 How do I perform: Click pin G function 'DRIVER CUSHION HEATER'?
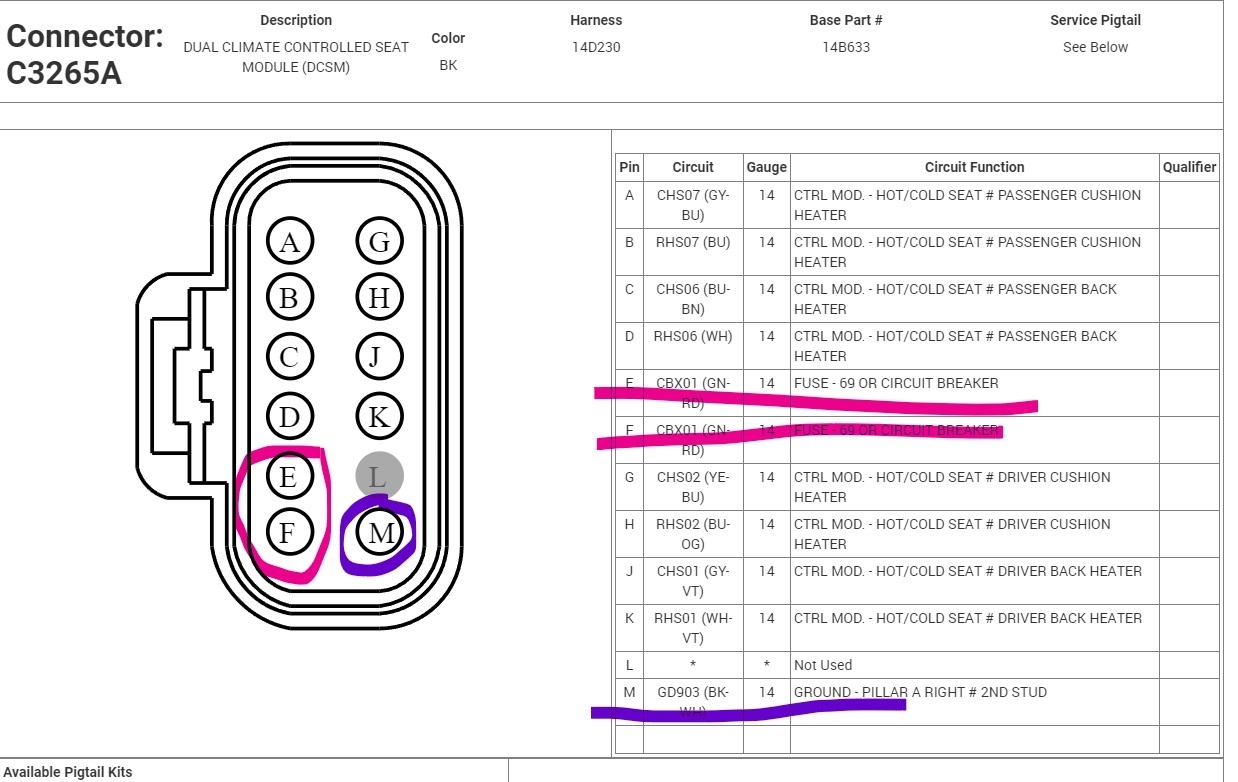952,487
